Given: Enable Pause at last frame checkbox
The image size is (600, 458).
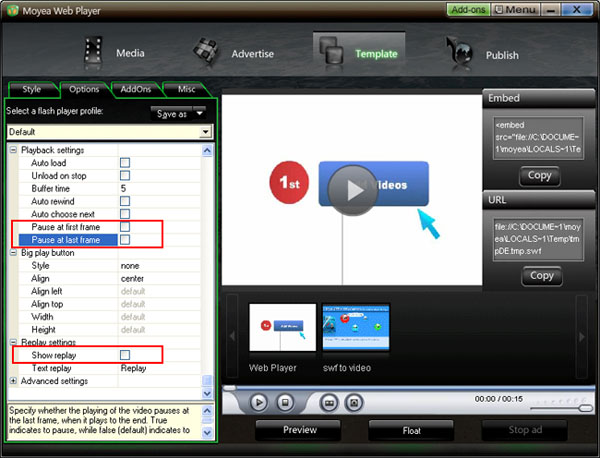Looking at the screenshot, I should pos(125,240).
